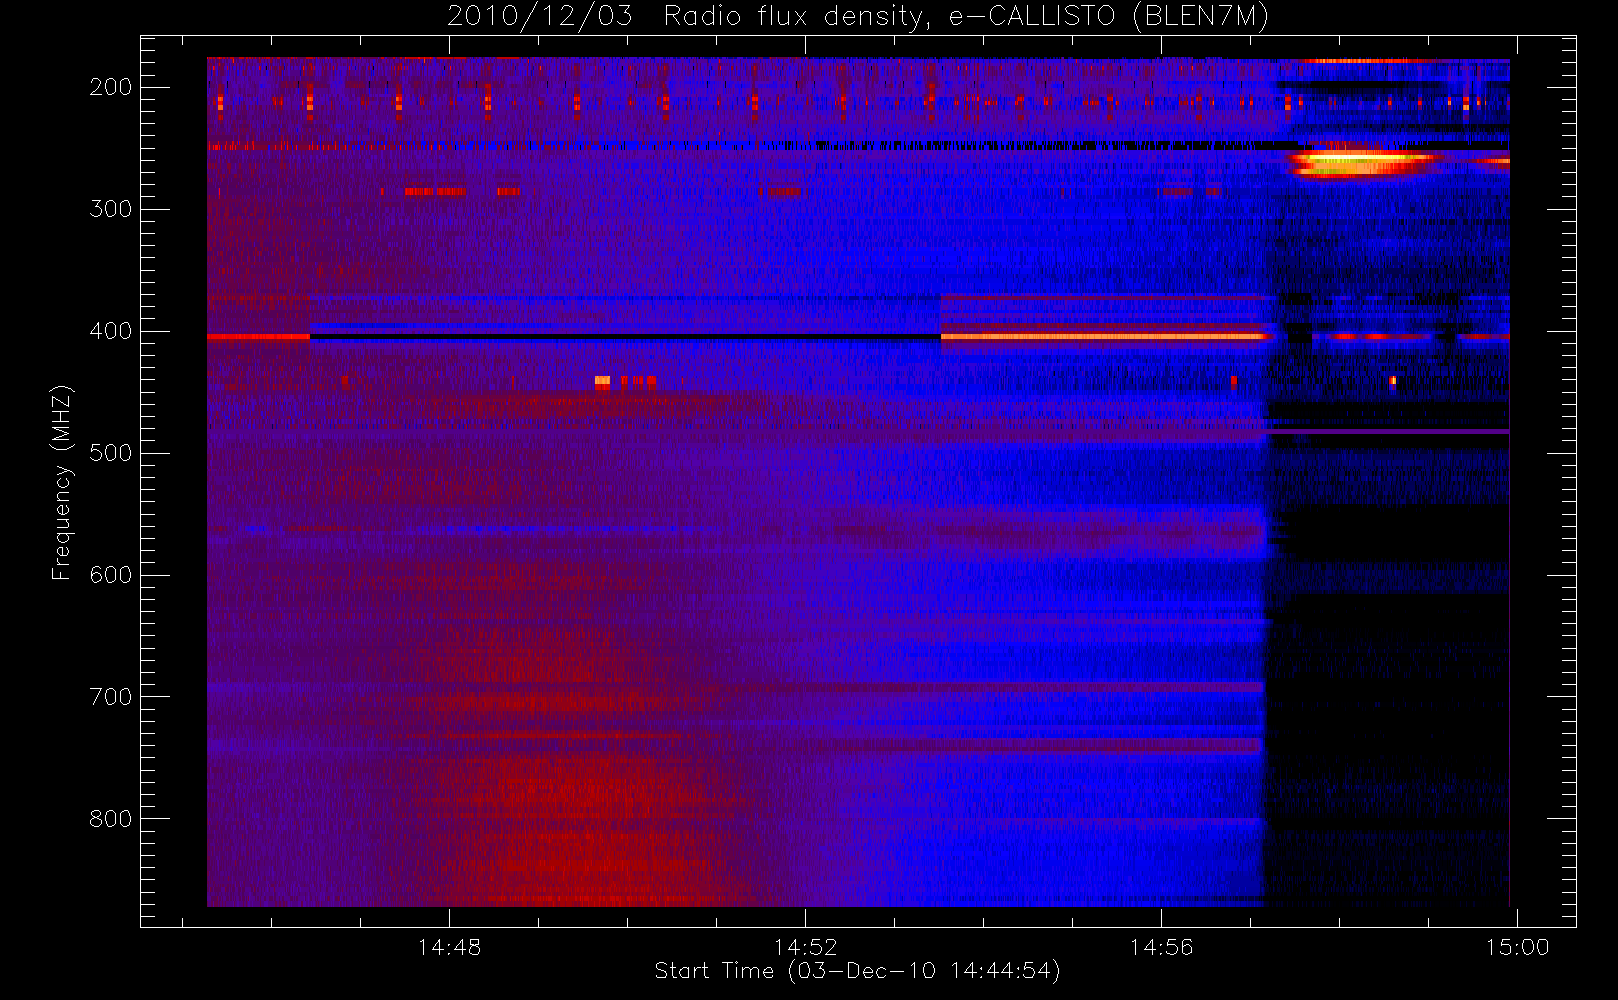
Task: Click the 300 frequency tick label
Action: [111, 209]
